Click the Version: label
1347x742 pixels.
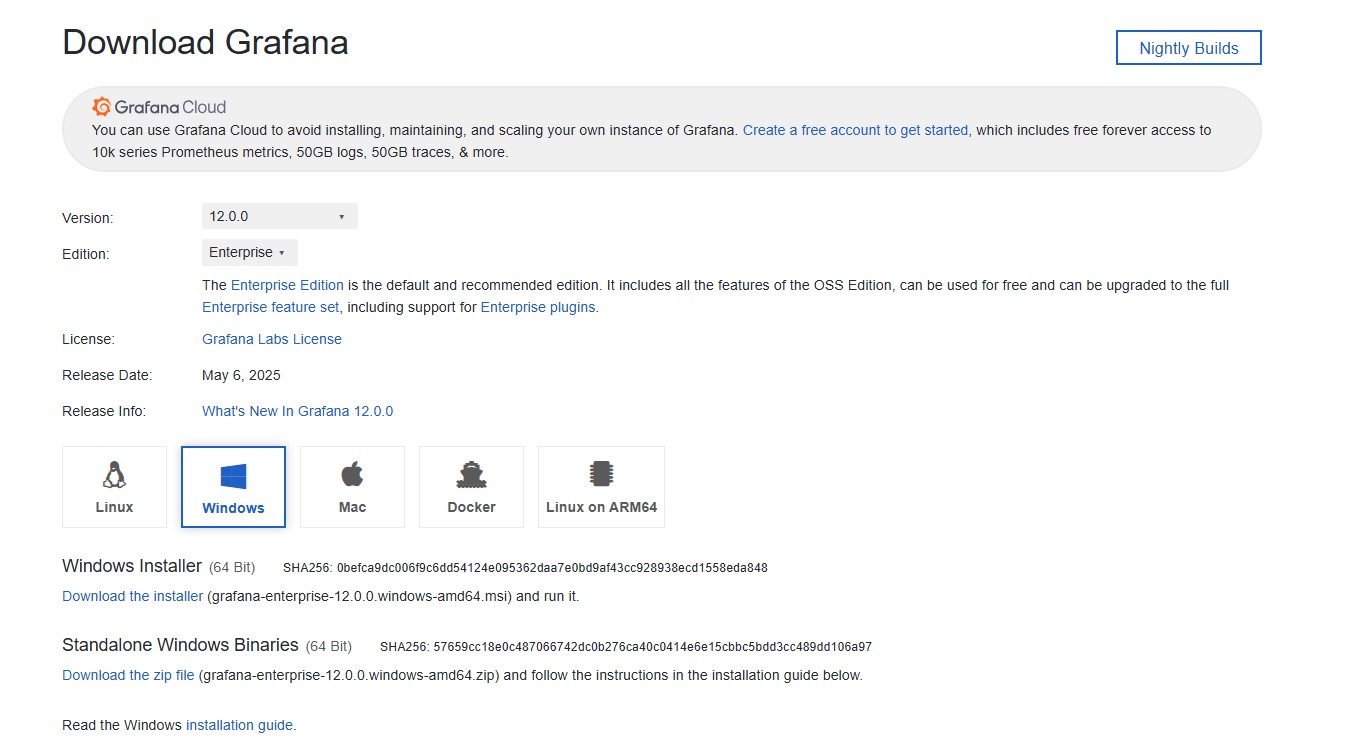88,218
